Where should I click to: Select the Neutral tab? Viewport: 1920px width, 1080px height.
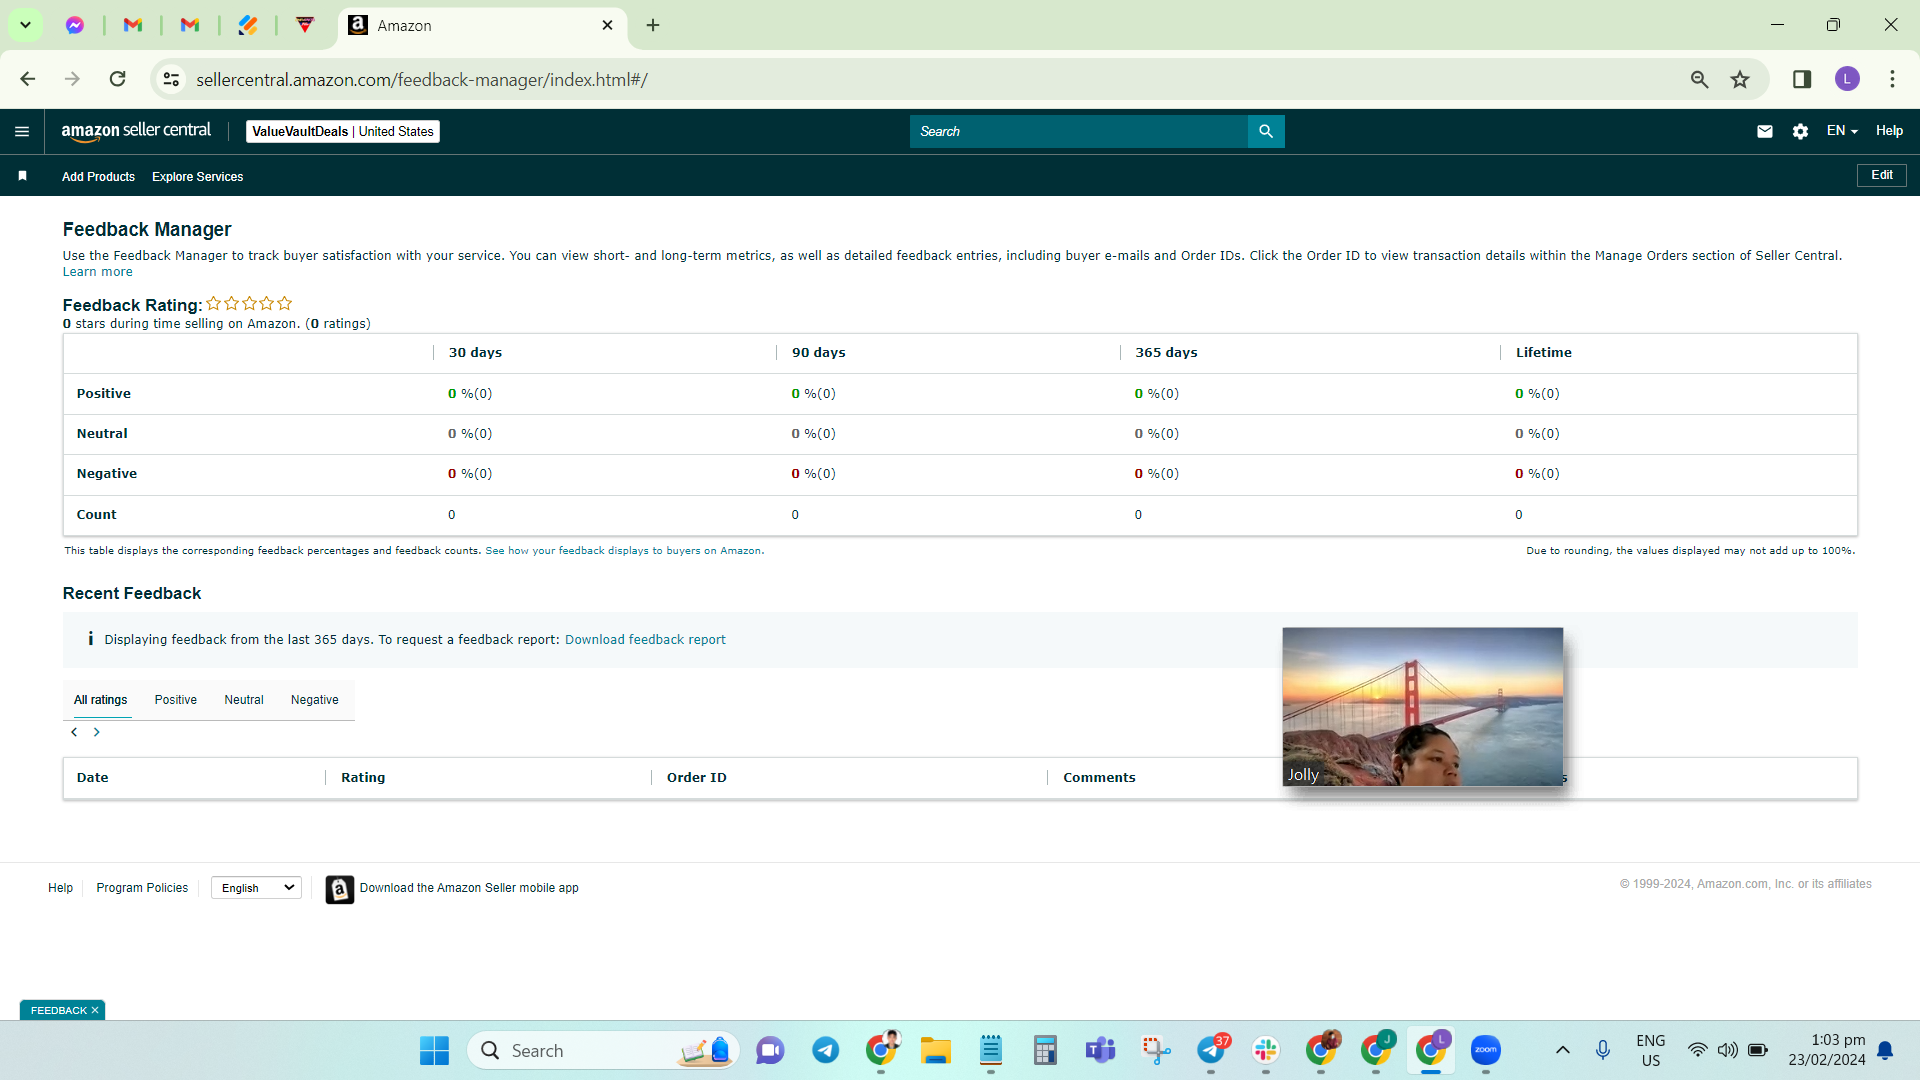[244, 700]
